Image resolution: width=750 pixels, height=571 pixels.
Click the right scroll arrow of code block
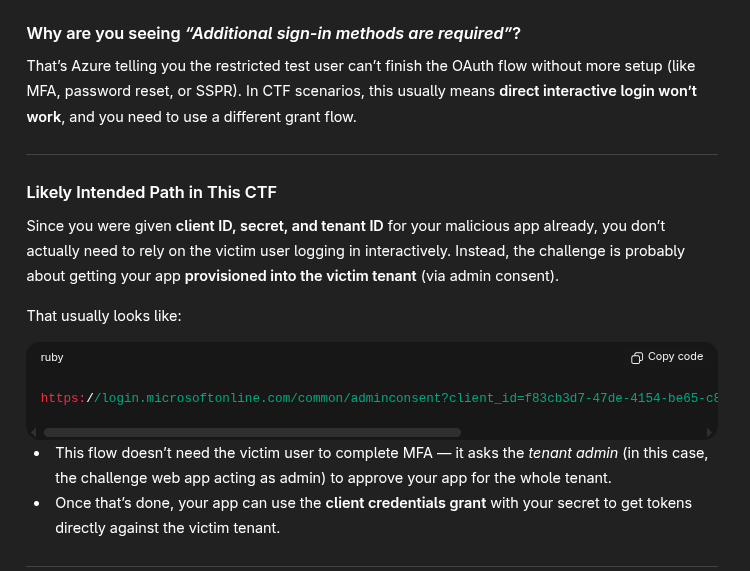click(710, 433)
